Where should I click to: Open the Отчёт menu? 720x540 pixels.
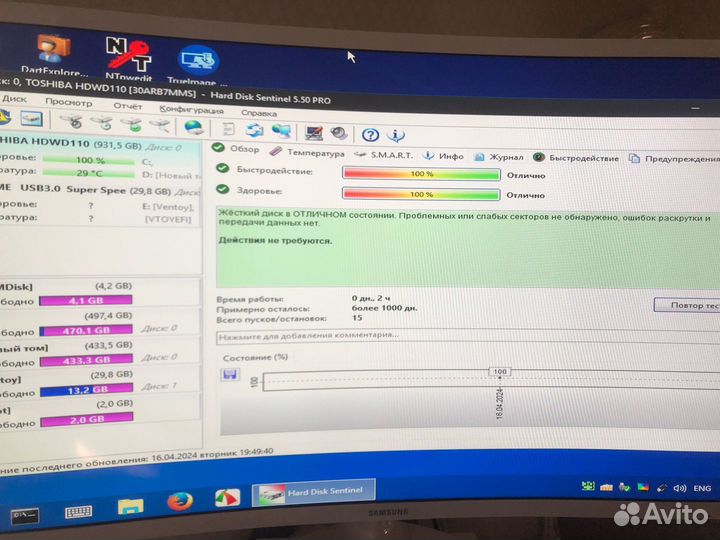pyautogui.click(x=128, y=106)
